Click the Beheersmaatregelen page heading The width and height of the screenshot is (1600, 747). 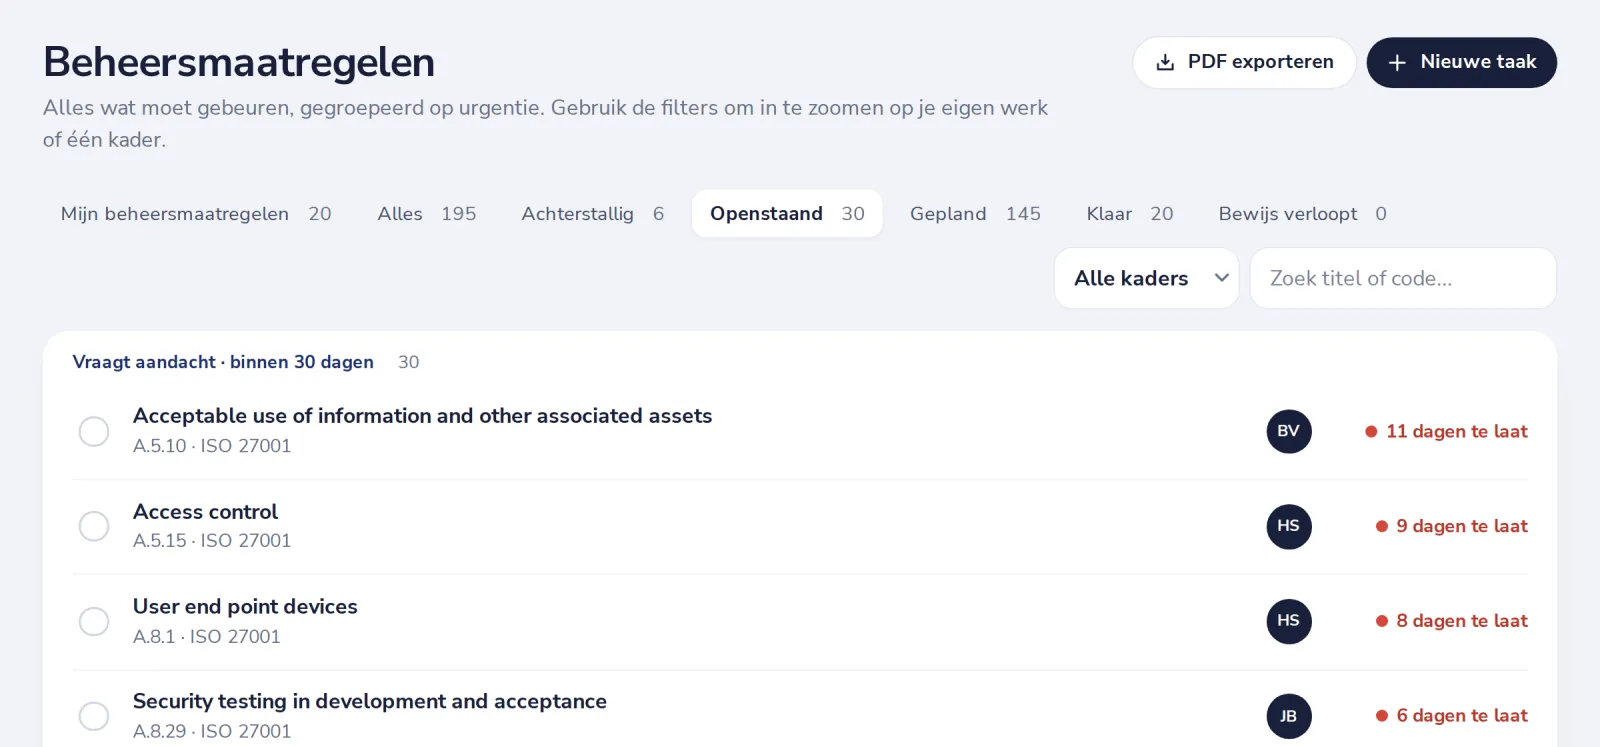239,62
